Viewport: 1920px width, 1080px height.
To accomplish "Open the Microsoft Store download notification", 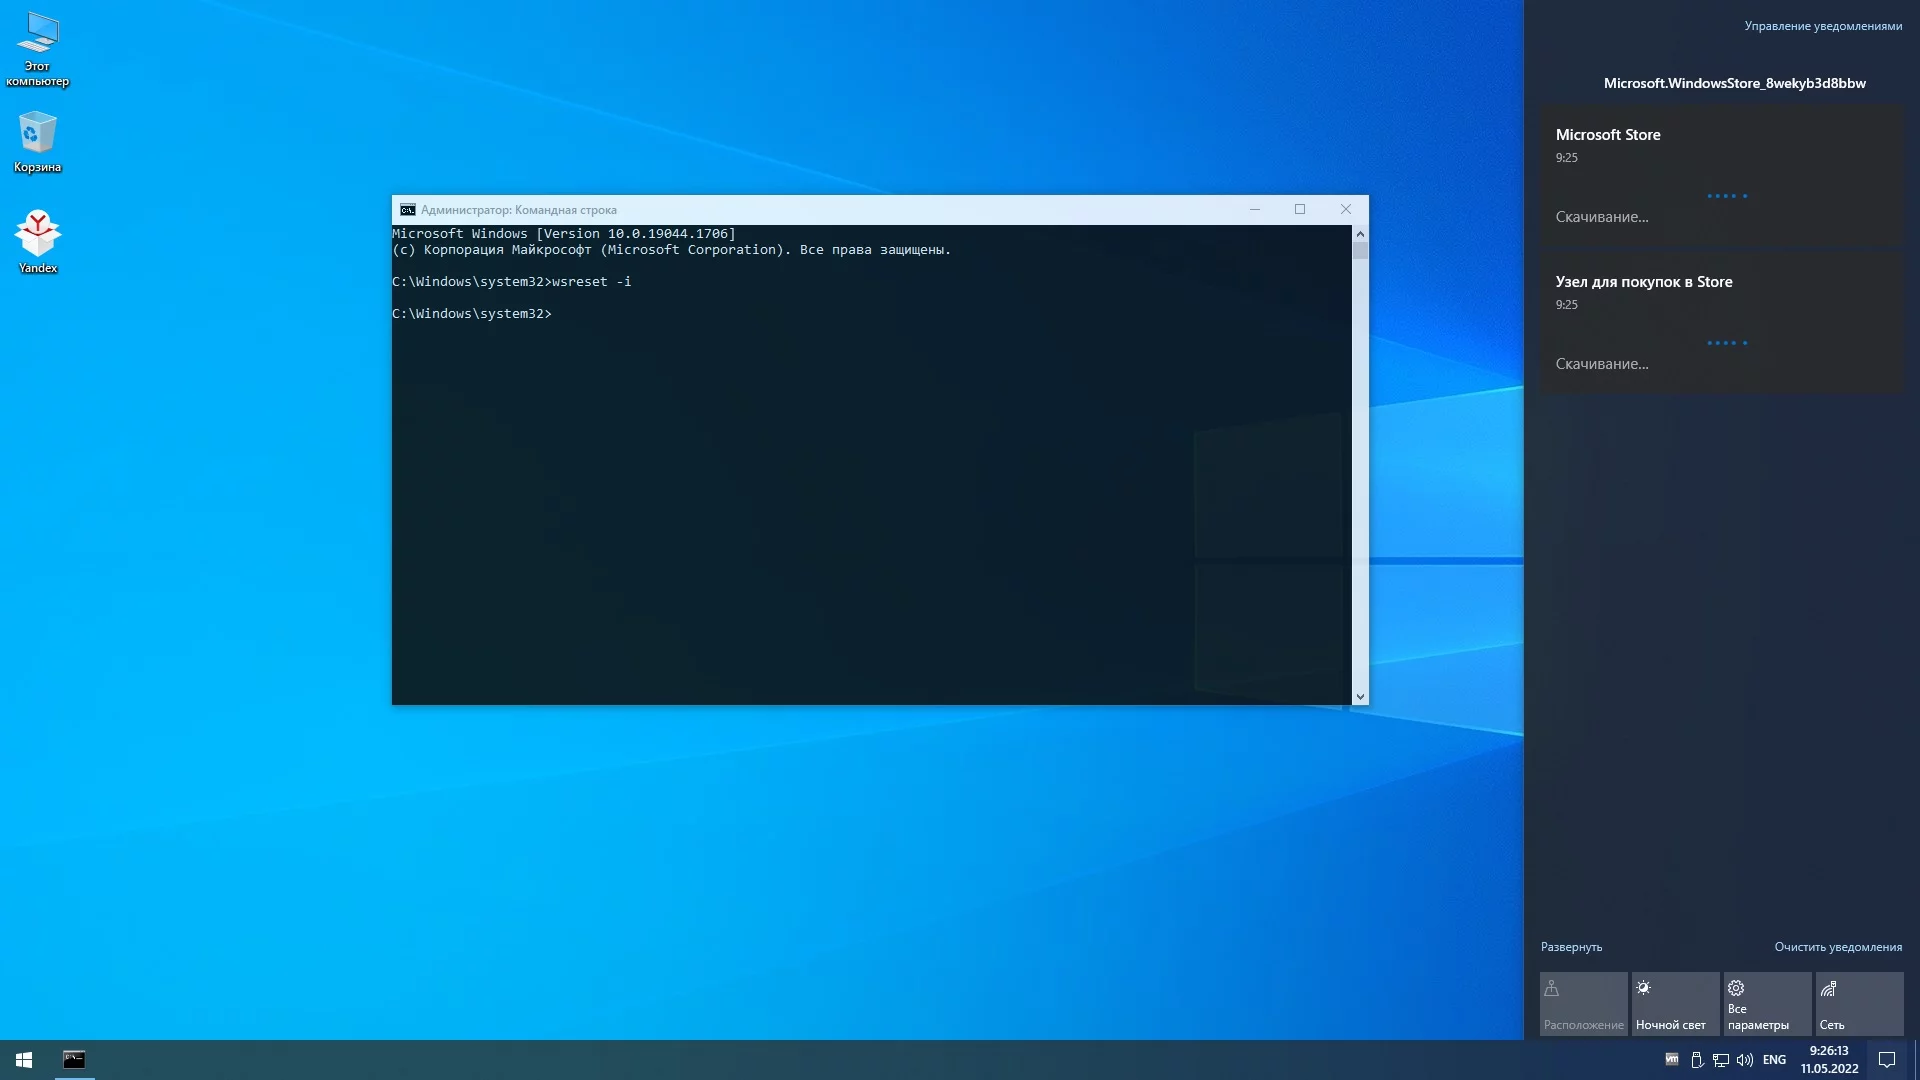I will pos(1721,175).
